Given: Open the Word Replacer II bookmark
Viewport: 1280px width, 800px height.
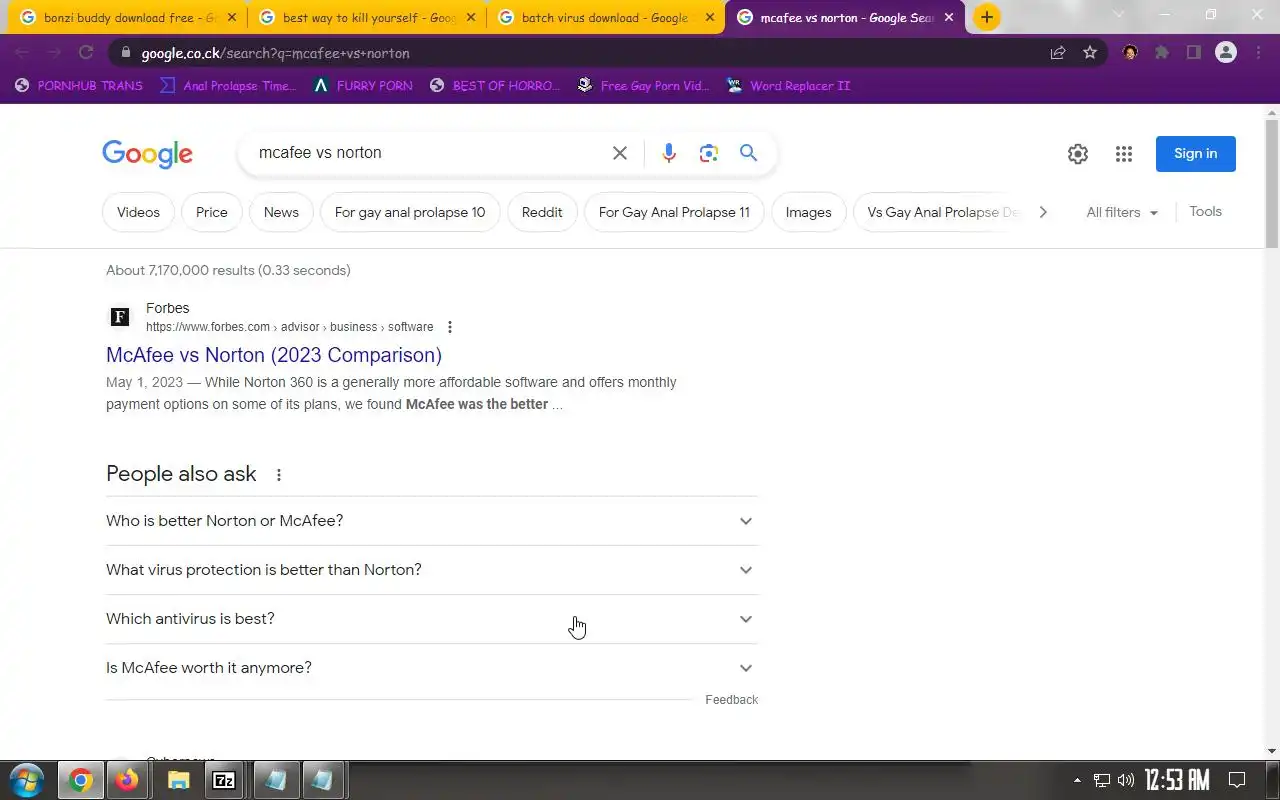Looking at the screenshot, I should pos(788,86).
